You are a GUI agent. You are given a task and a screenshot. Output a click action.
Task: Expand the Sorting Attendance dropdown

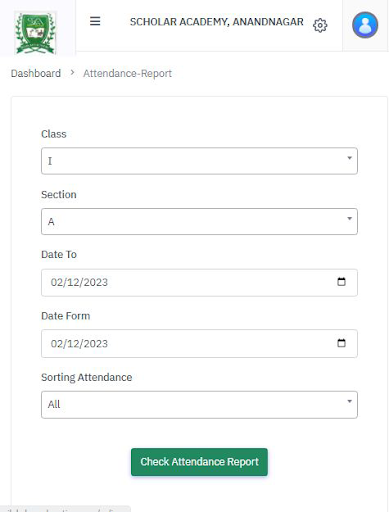[199, 405]
